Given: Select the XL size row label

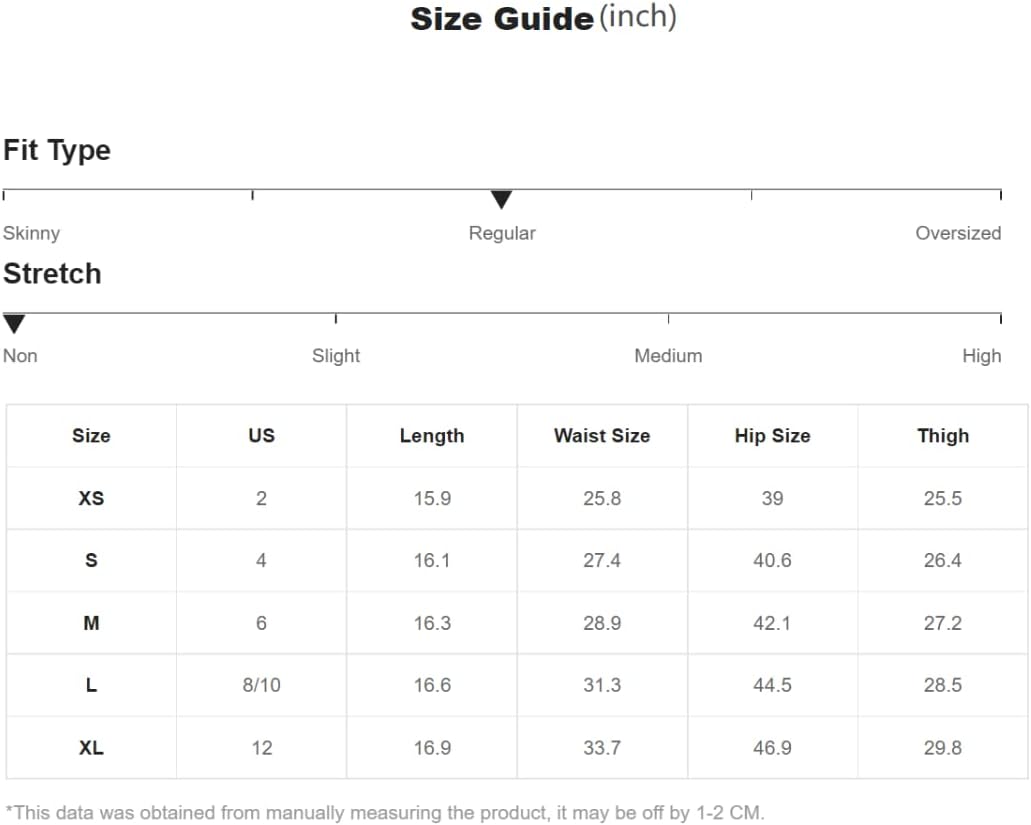Looking at the screenshot, I should pyautogui.click(x=91, y=747).
